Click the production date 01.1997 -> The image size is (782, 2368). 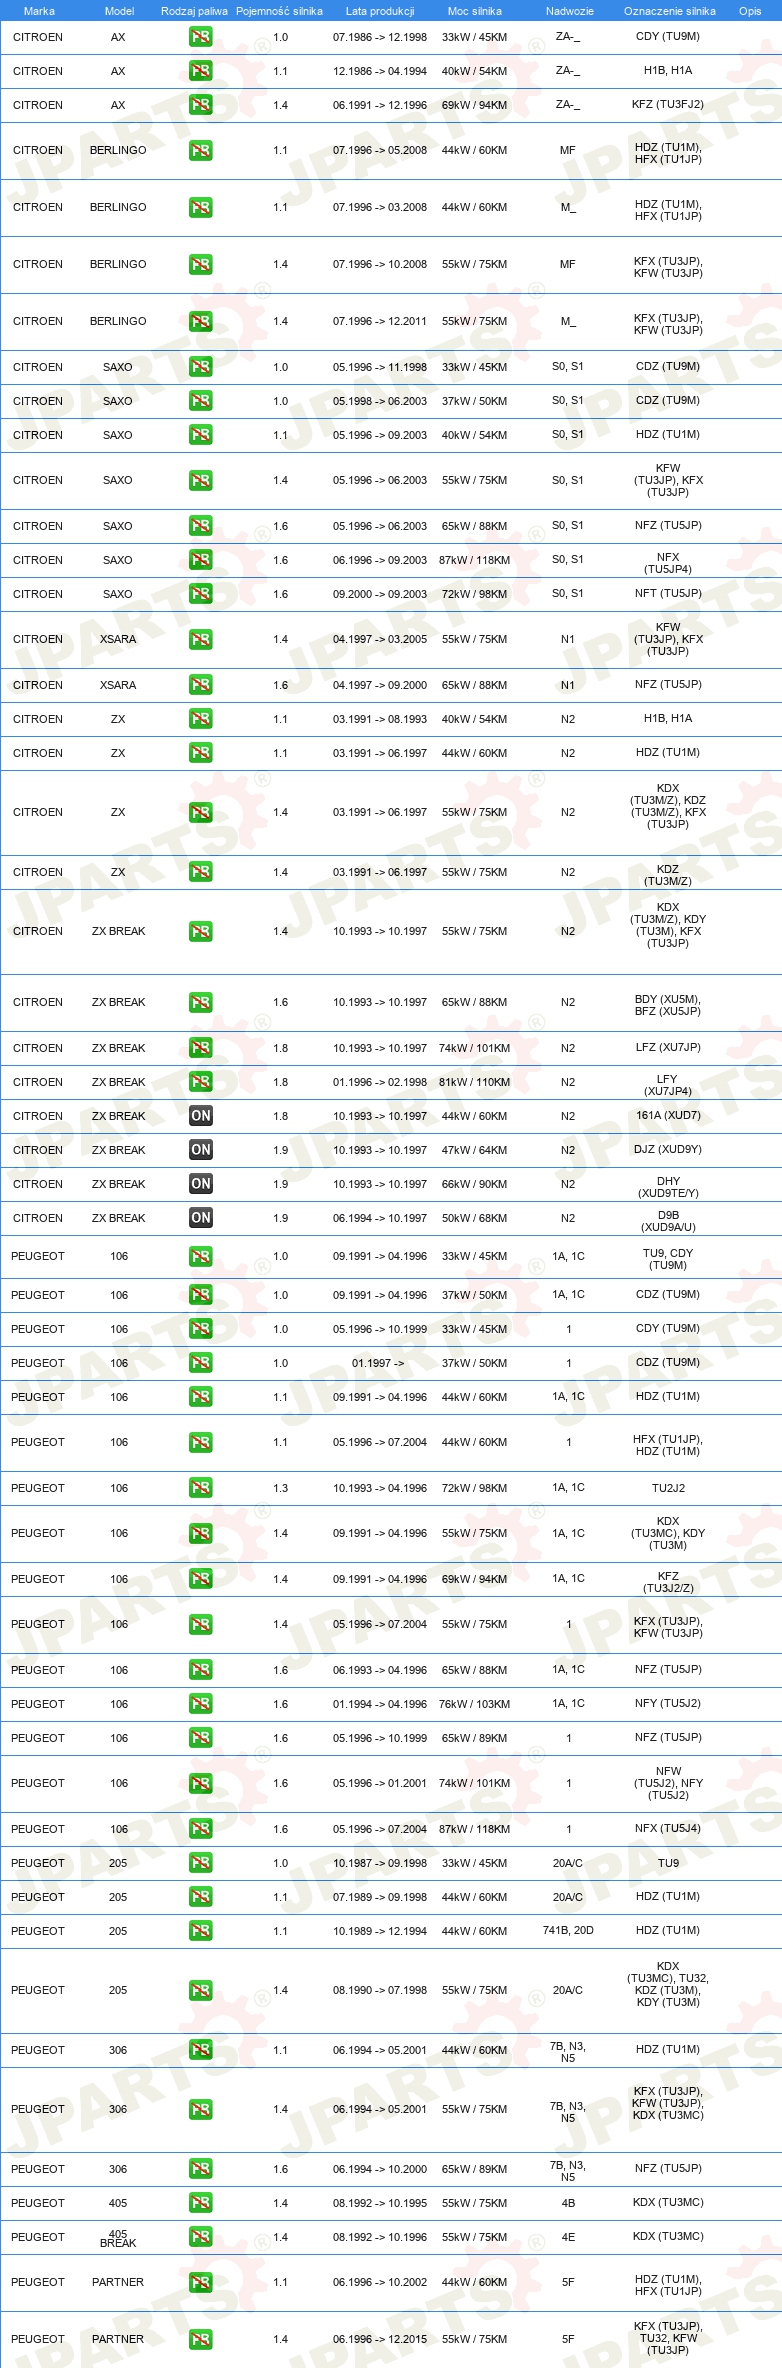point(379,1363)
